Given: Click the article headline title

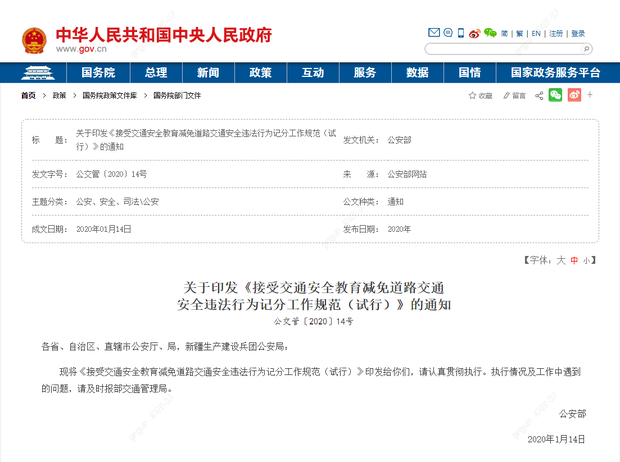Looking at the screenshot, I should (x=314, y=296).
